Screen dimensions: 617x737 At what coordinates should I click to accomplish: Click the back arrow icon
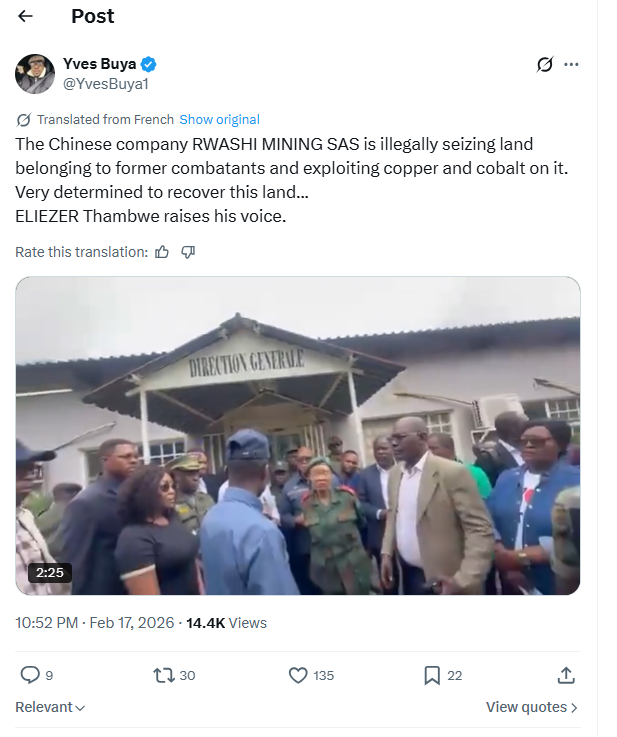pos(26,16)
